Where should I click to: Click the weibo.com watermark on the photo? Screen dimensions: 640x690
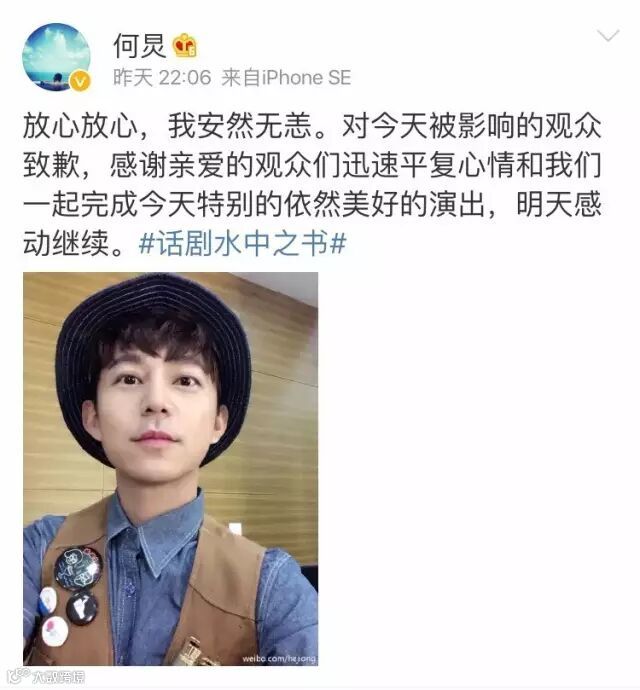click(x=278, y=658)
